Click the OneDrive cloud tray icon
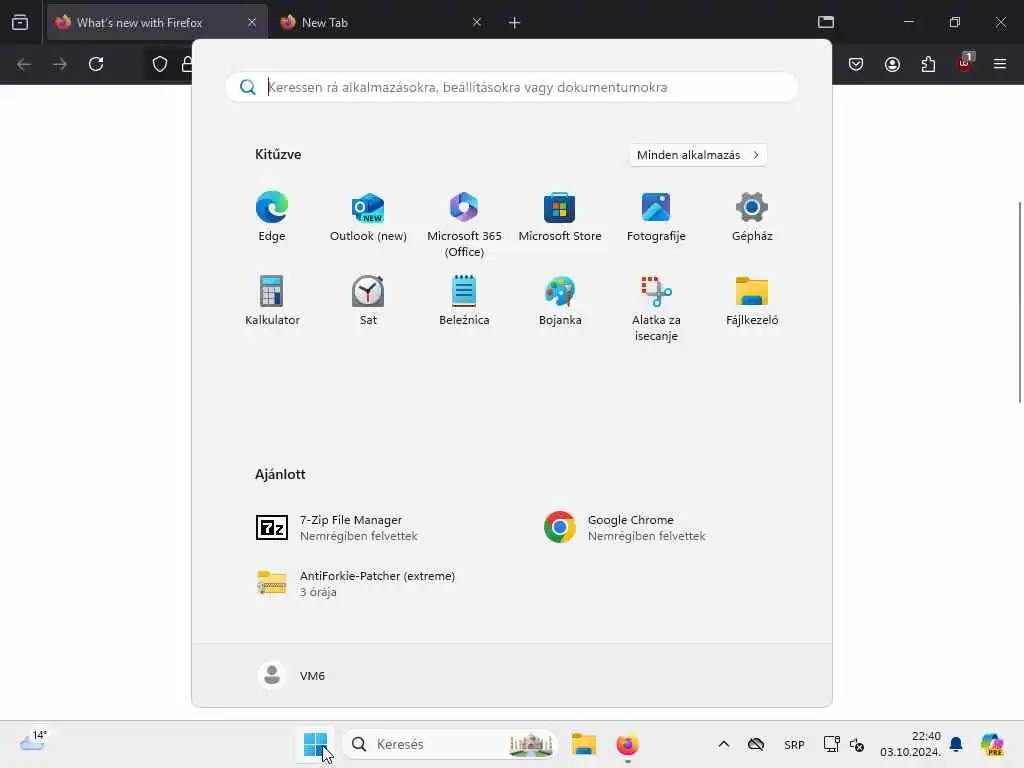 click(x=756, y=744)
